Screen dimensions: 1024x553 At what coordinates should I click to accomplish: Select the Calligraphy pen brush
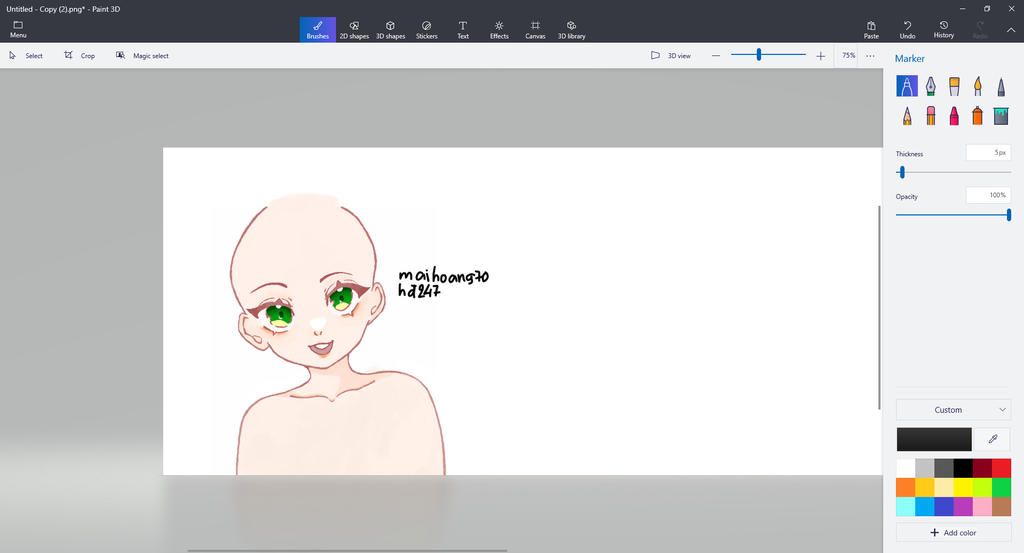(930, 86)
